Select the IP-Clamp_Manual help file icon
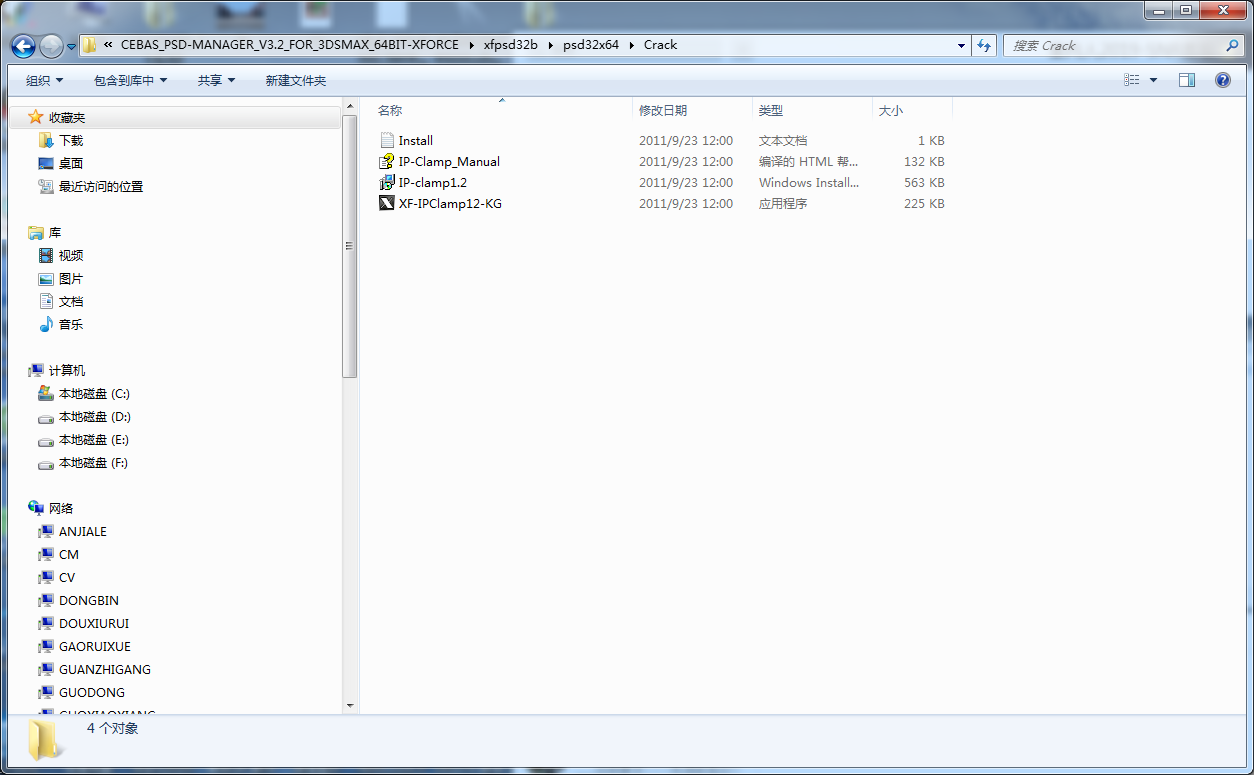 [387, 161]
